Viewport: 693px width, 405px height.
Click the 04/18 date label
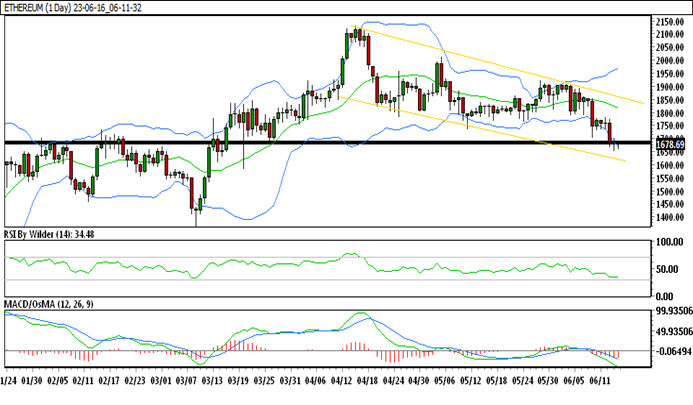click(367, 381)
